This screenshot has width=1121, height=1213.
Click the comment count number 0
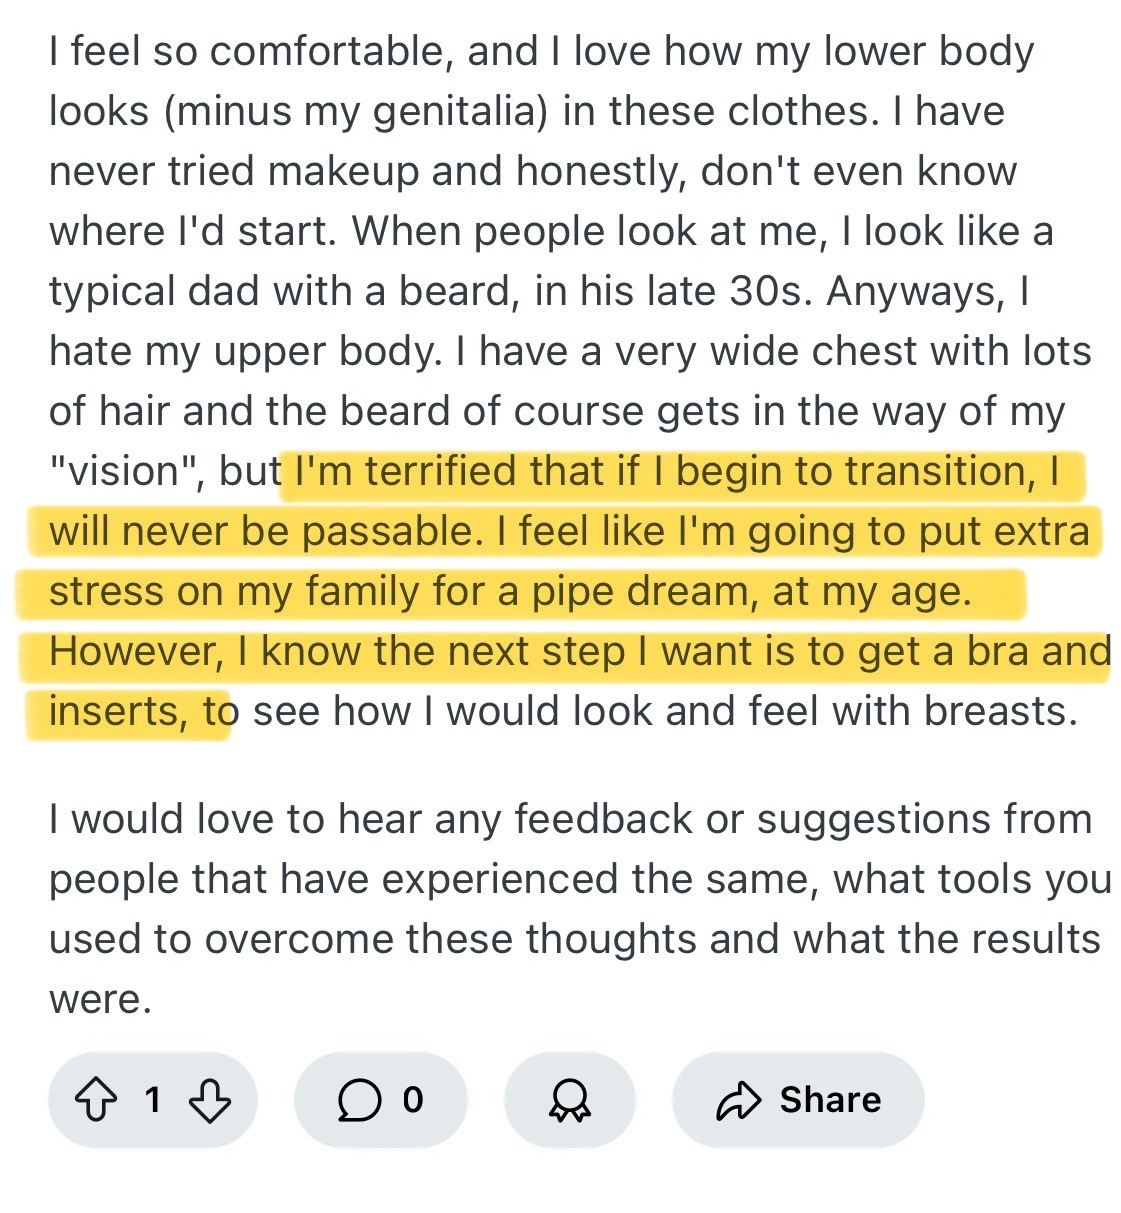(x=413, y=1100)
